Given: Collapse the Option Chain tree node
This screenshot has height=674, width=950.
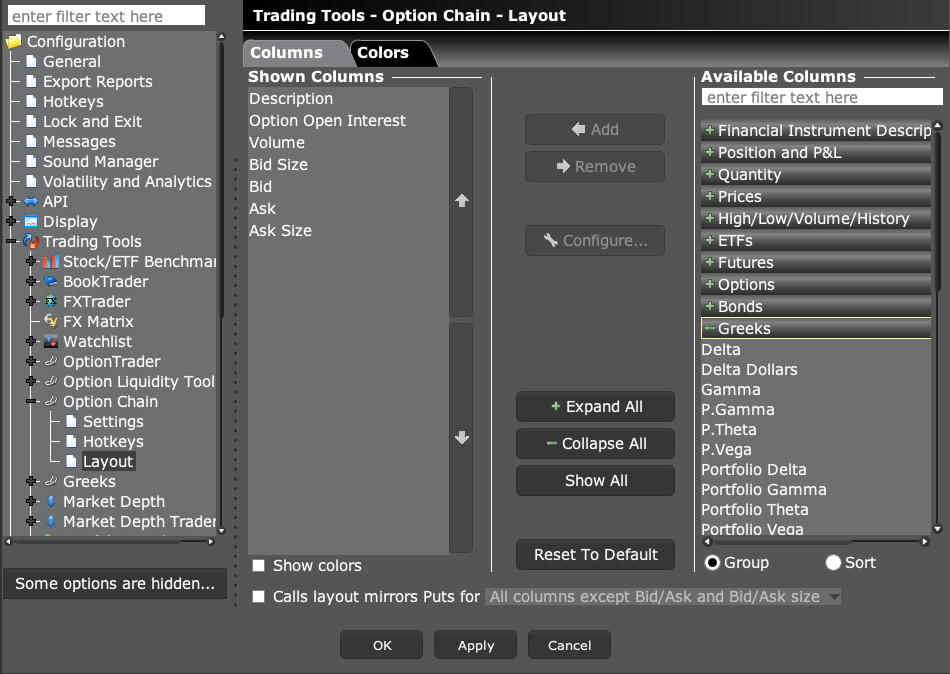Looking at the screenshot, I should click(x=31, y=401).
